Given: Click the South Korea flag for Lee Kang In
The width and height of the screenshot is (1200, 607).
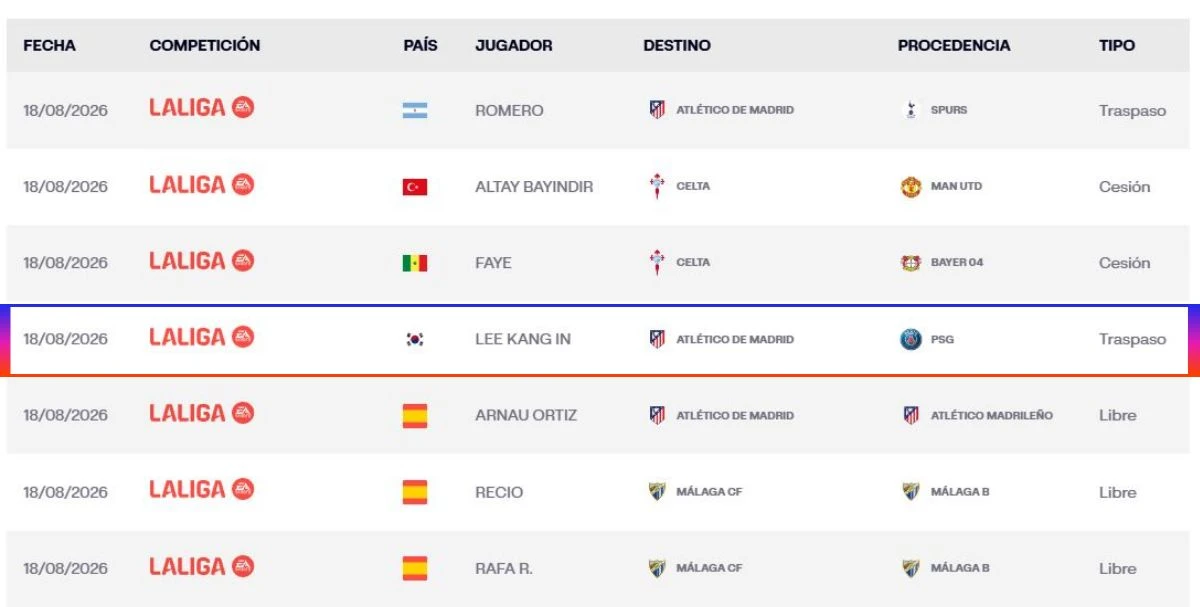Looking at the screenshot, I should [415, 339].
